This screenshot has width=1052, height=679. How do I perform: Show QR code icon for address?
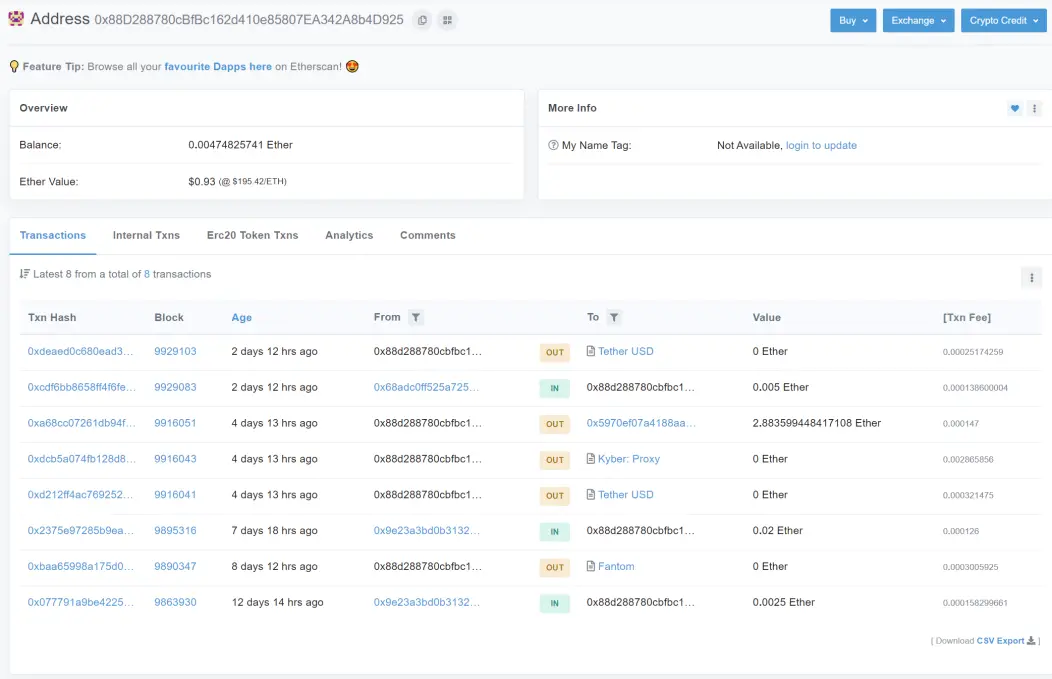point(448,20)
